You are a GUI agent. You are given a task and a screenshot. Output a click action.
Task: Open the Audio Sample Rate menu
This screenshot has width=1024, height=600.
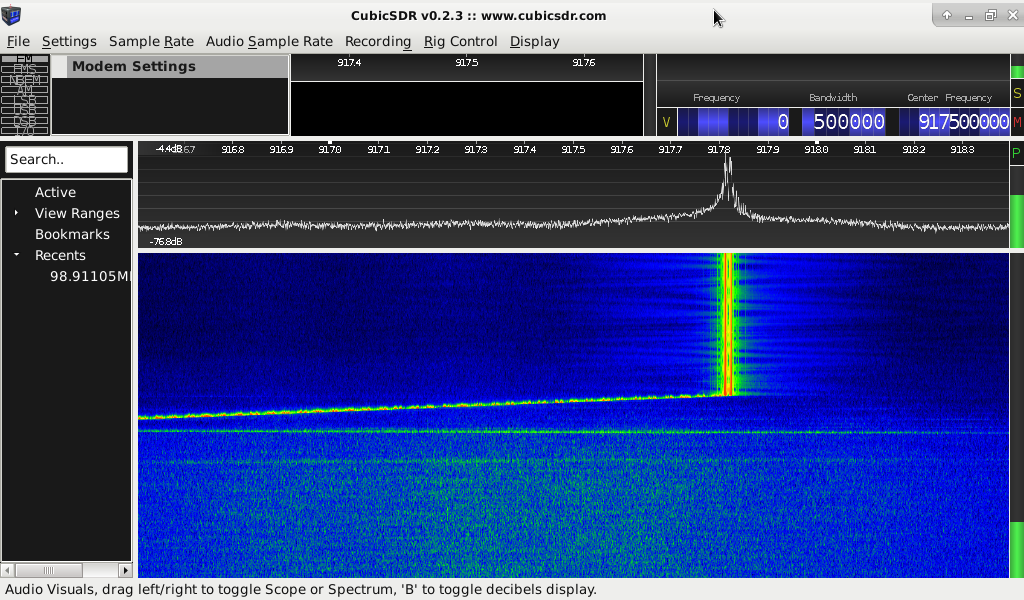coord(269,41)
